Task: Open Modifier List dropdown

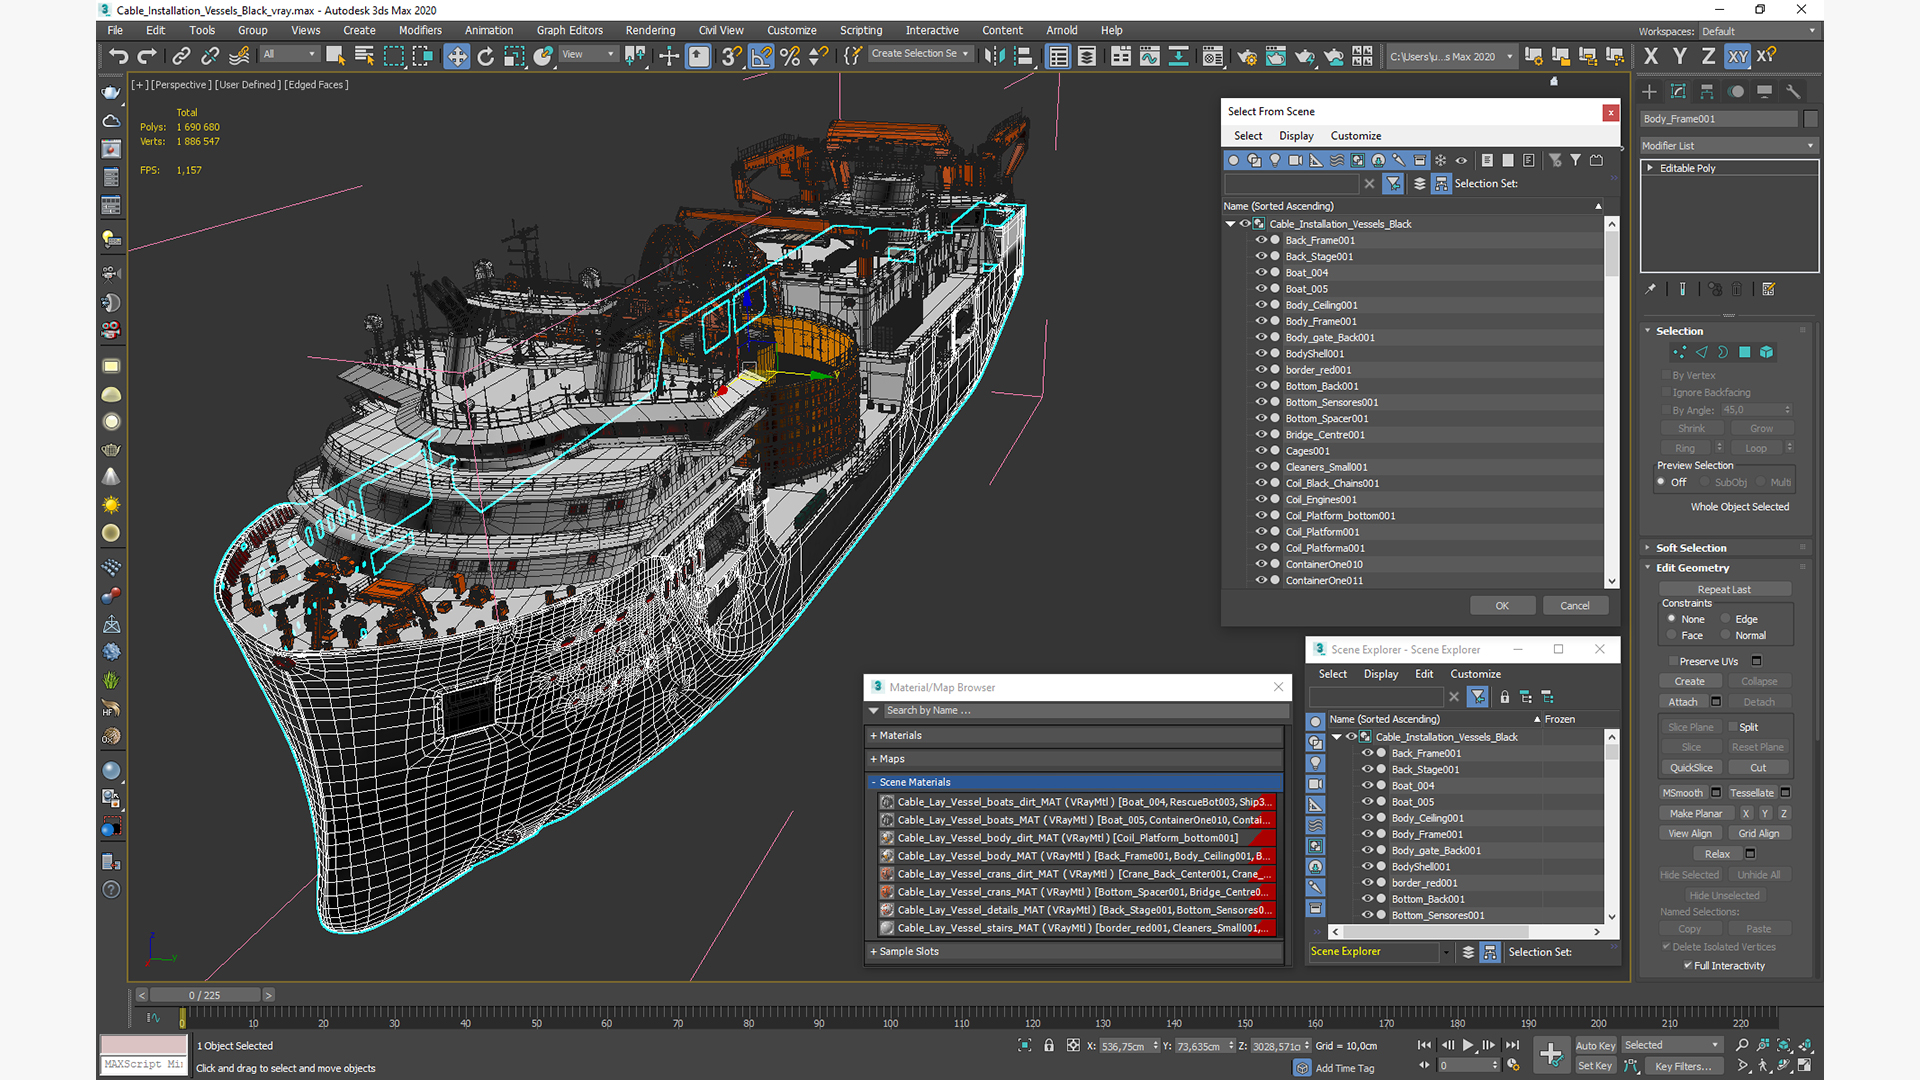Action: [x=1728, y=146]
